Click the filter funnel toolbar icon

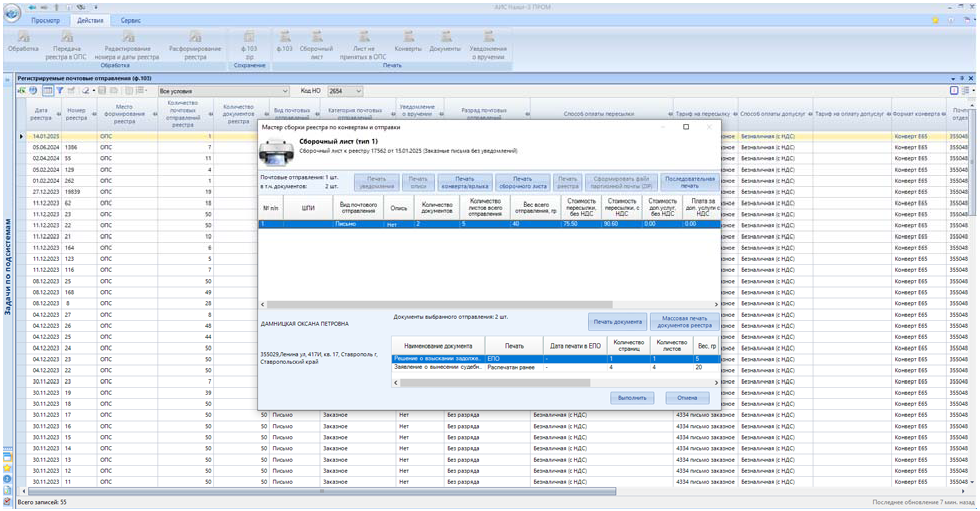59,91
